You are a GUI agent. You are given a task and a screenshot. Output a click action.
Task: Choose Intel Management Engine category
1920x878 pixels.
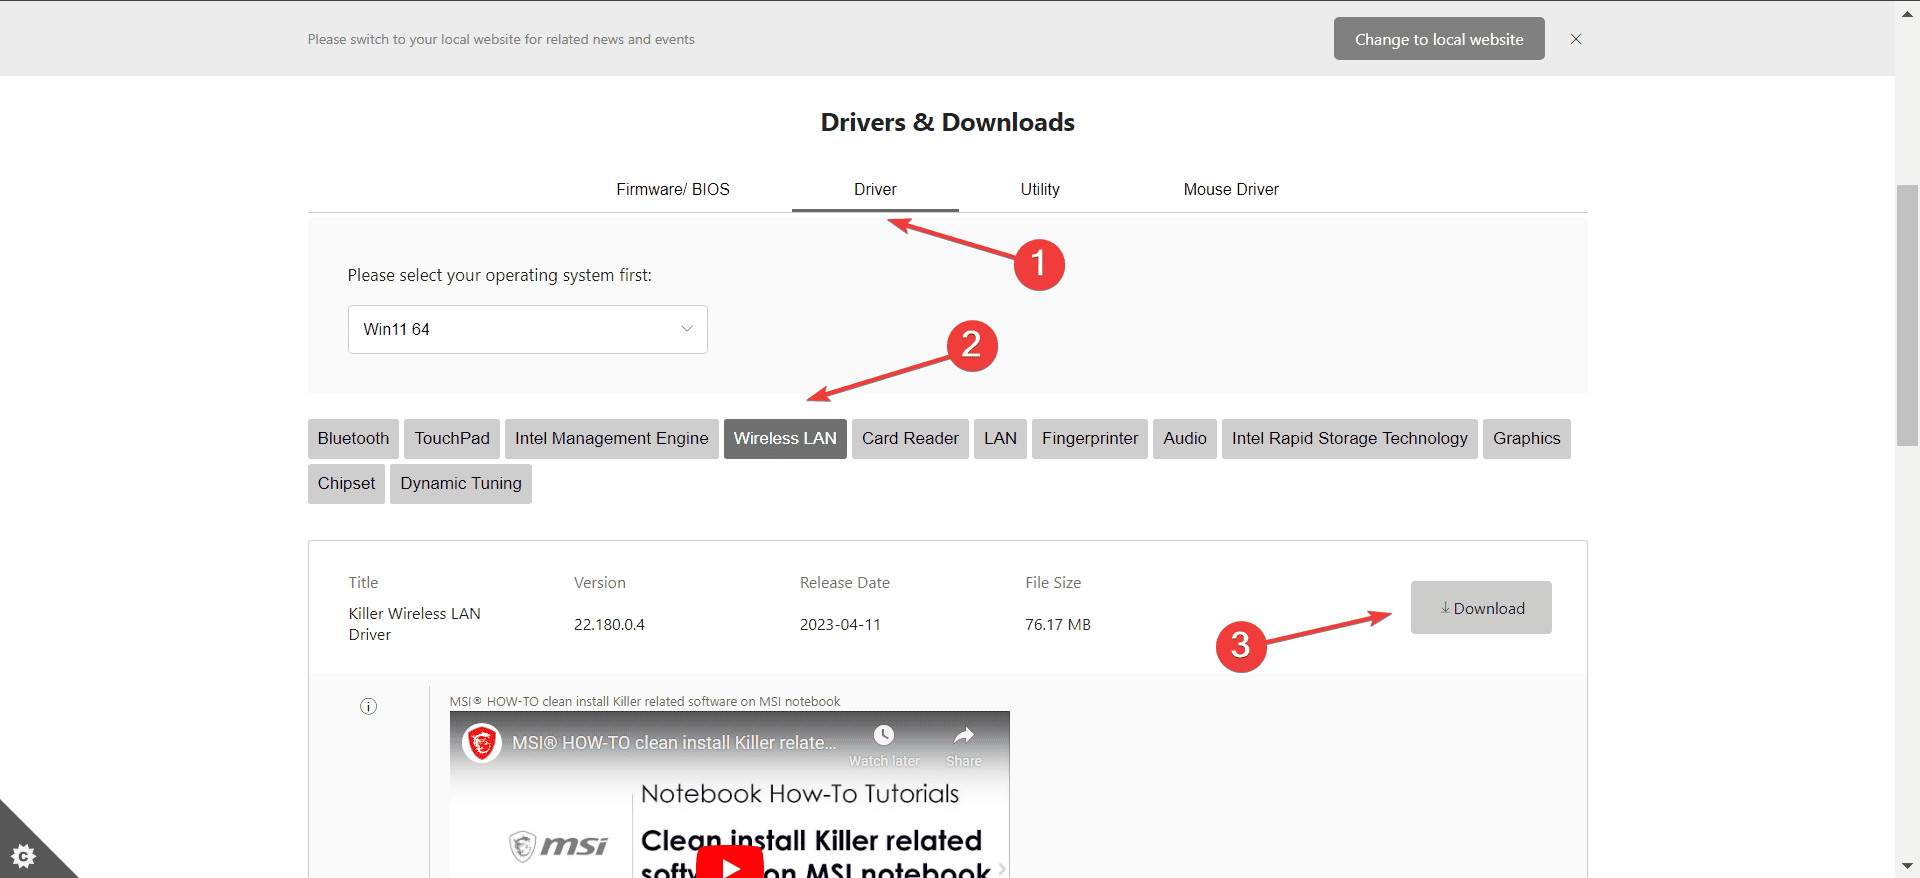click(x=612, y=439)
